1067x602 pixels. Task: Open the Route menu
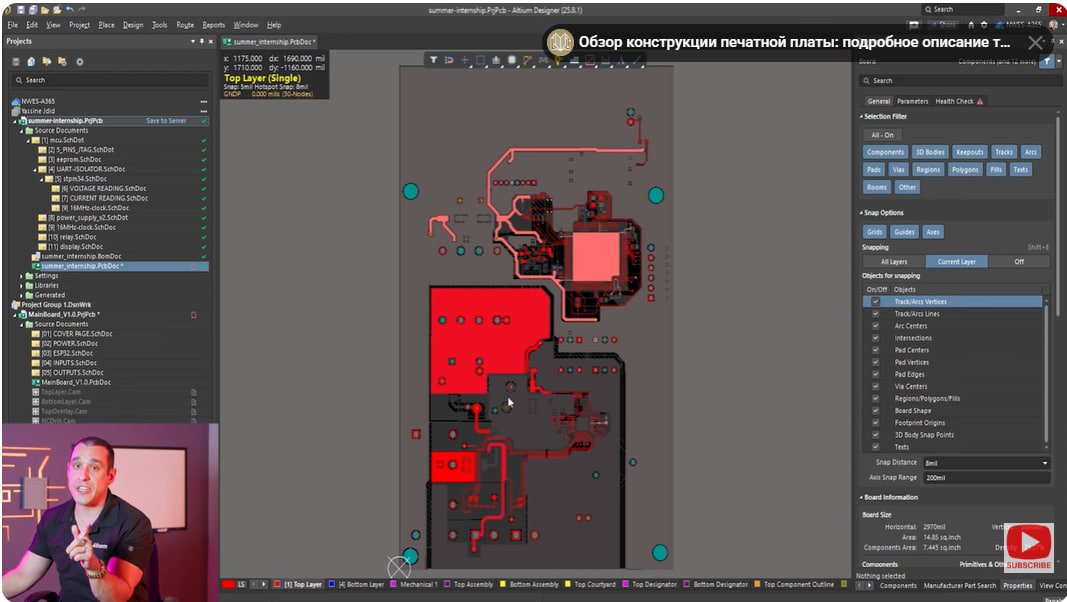tap(185, 25)
